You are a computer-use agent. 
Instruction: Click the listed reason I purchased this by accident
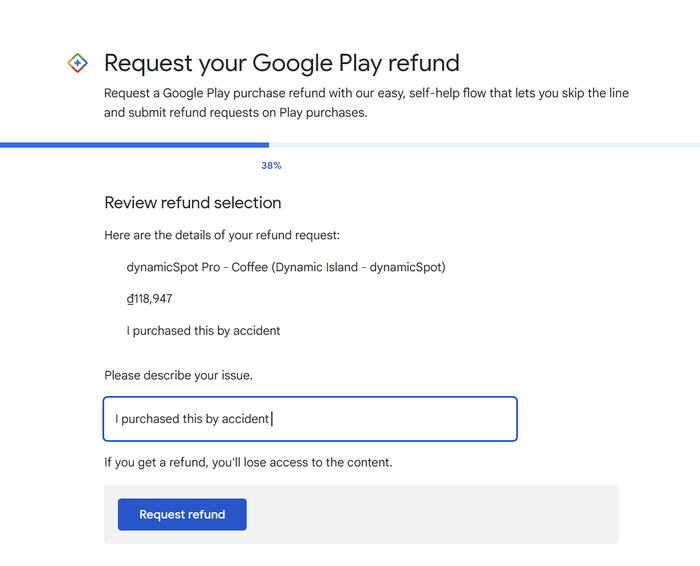click(203, 331)
